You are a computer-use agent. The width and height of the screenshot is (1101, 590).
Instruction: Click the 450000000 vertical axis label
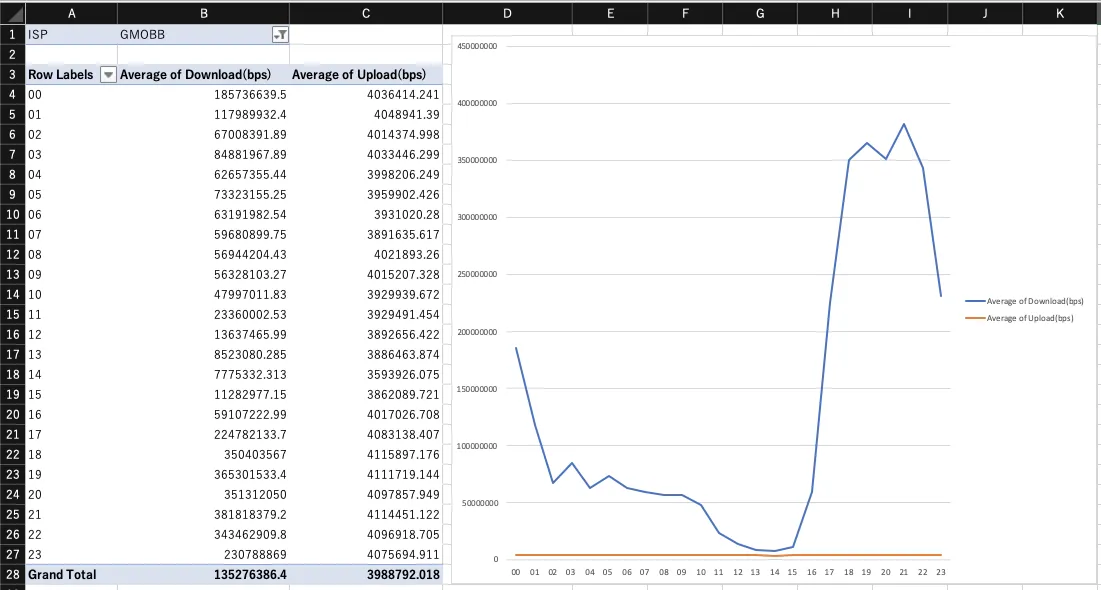477,46
